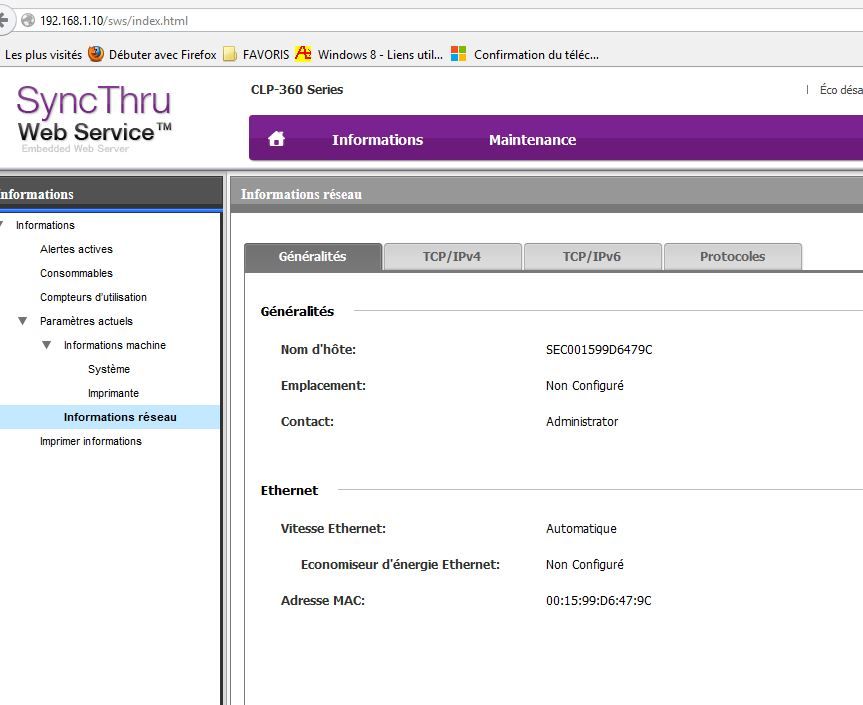Click the home icon in purple navigation bar

[x=277, y=140]
